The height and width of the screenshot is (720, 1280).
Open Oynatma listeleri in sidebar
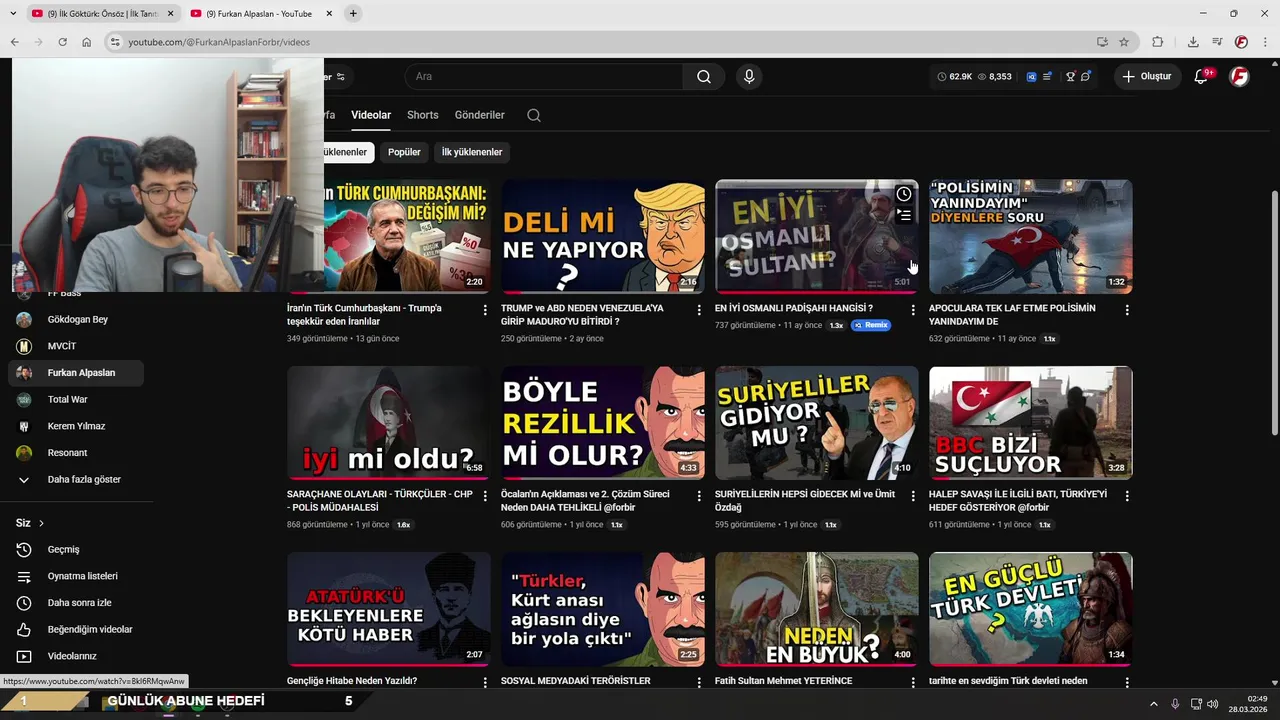click(76, 576)
